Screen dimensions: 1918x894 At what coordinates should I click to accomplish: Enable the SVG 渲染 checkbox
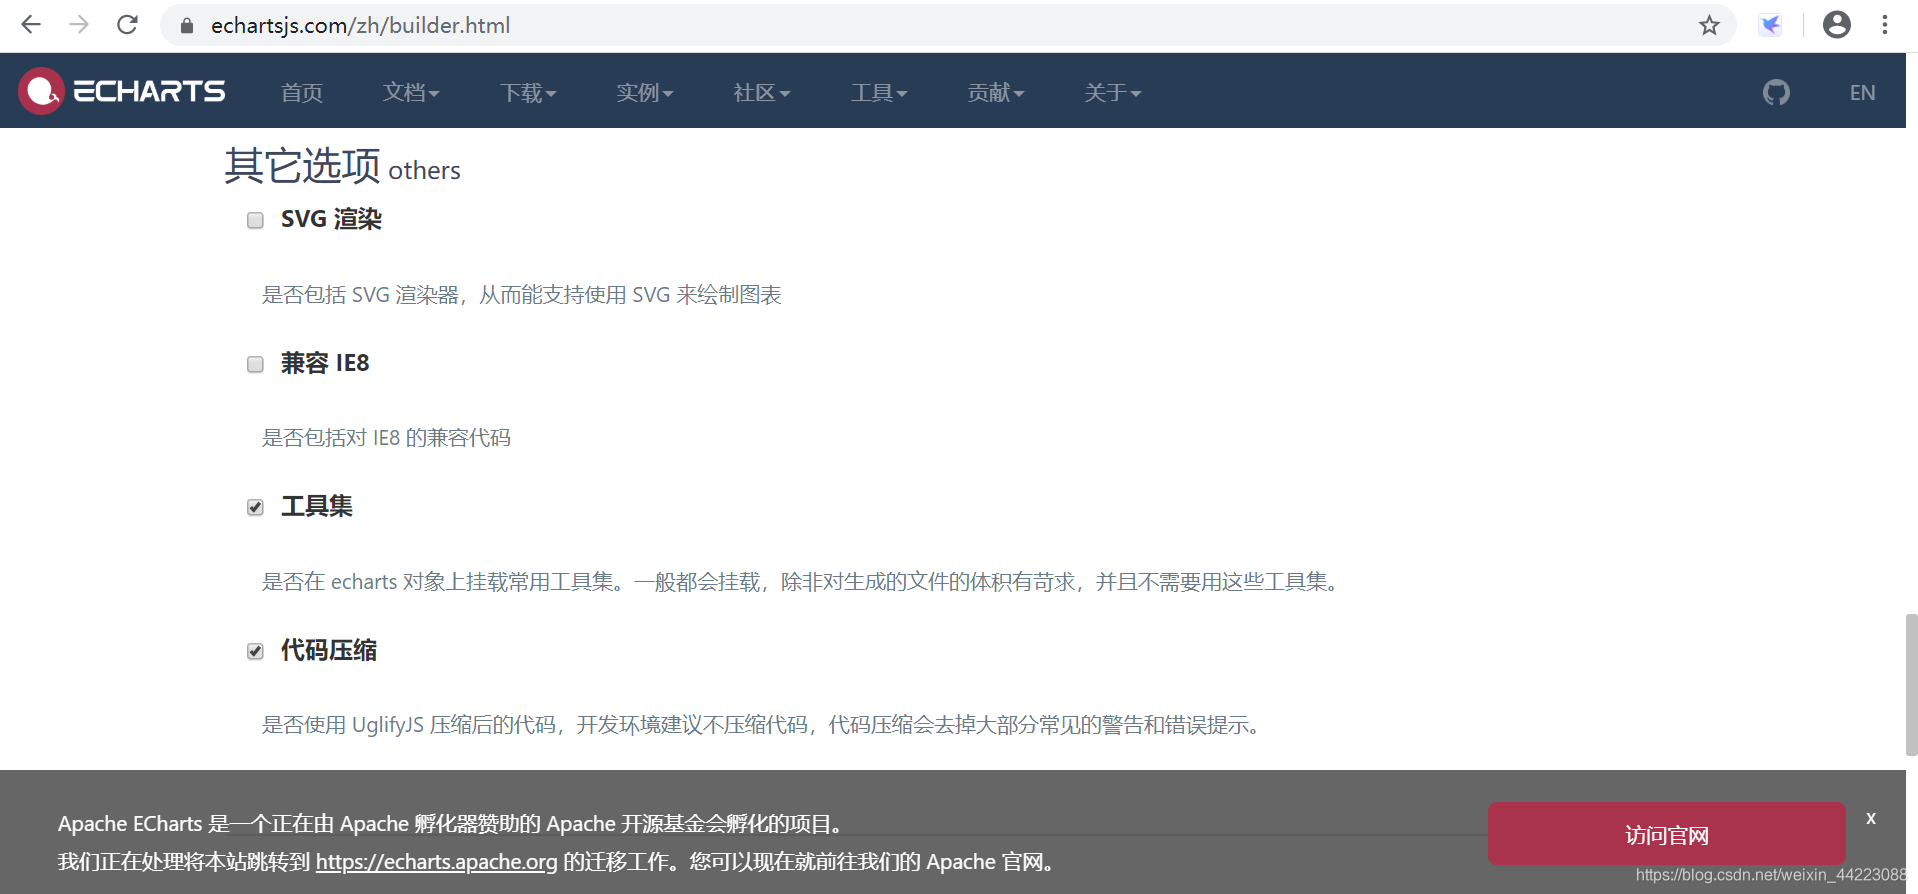(255, 220)
